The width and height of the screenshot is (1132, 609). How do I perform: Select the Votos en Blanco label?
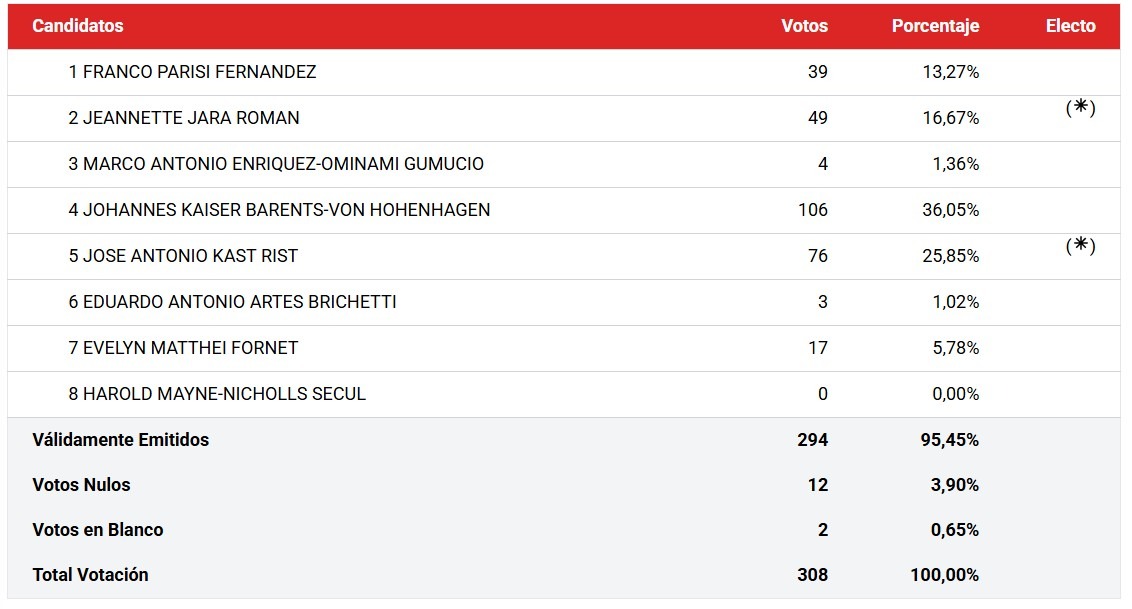[98, 530]
